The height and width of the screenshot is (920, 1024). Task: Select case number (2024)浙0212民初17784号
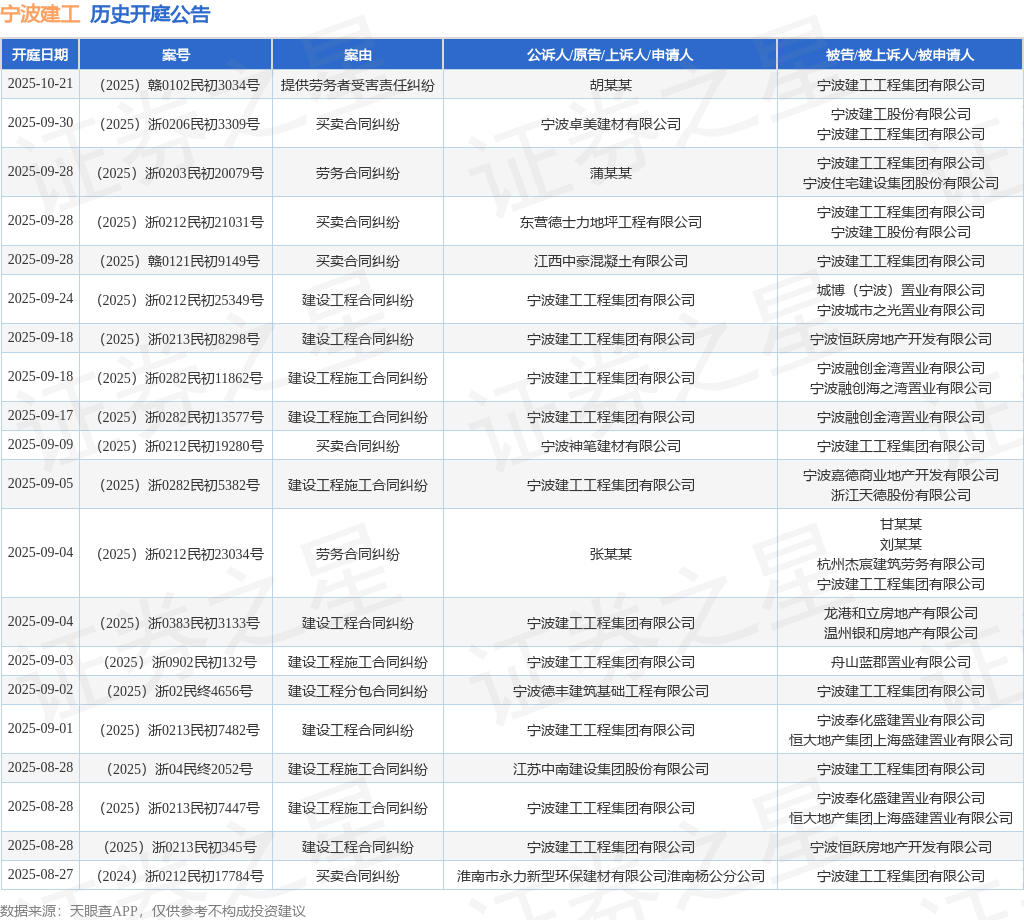(176, 876)
